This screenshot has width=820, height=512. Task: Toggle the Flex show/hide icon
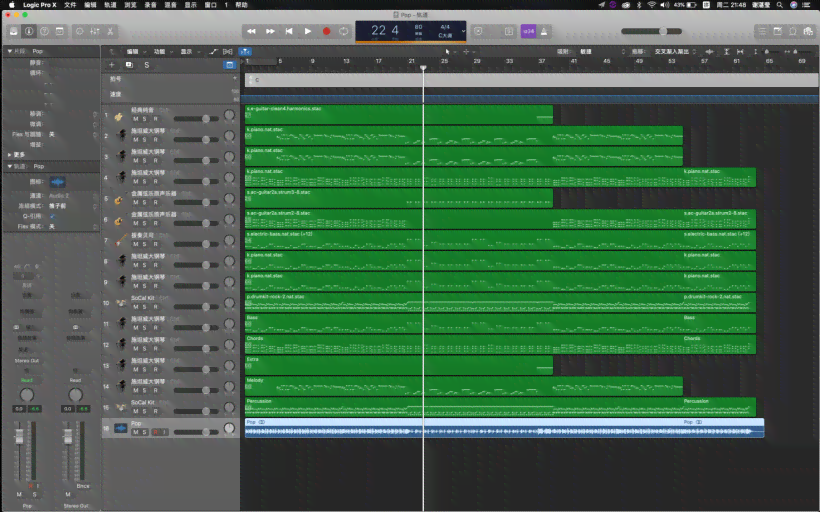228,52
